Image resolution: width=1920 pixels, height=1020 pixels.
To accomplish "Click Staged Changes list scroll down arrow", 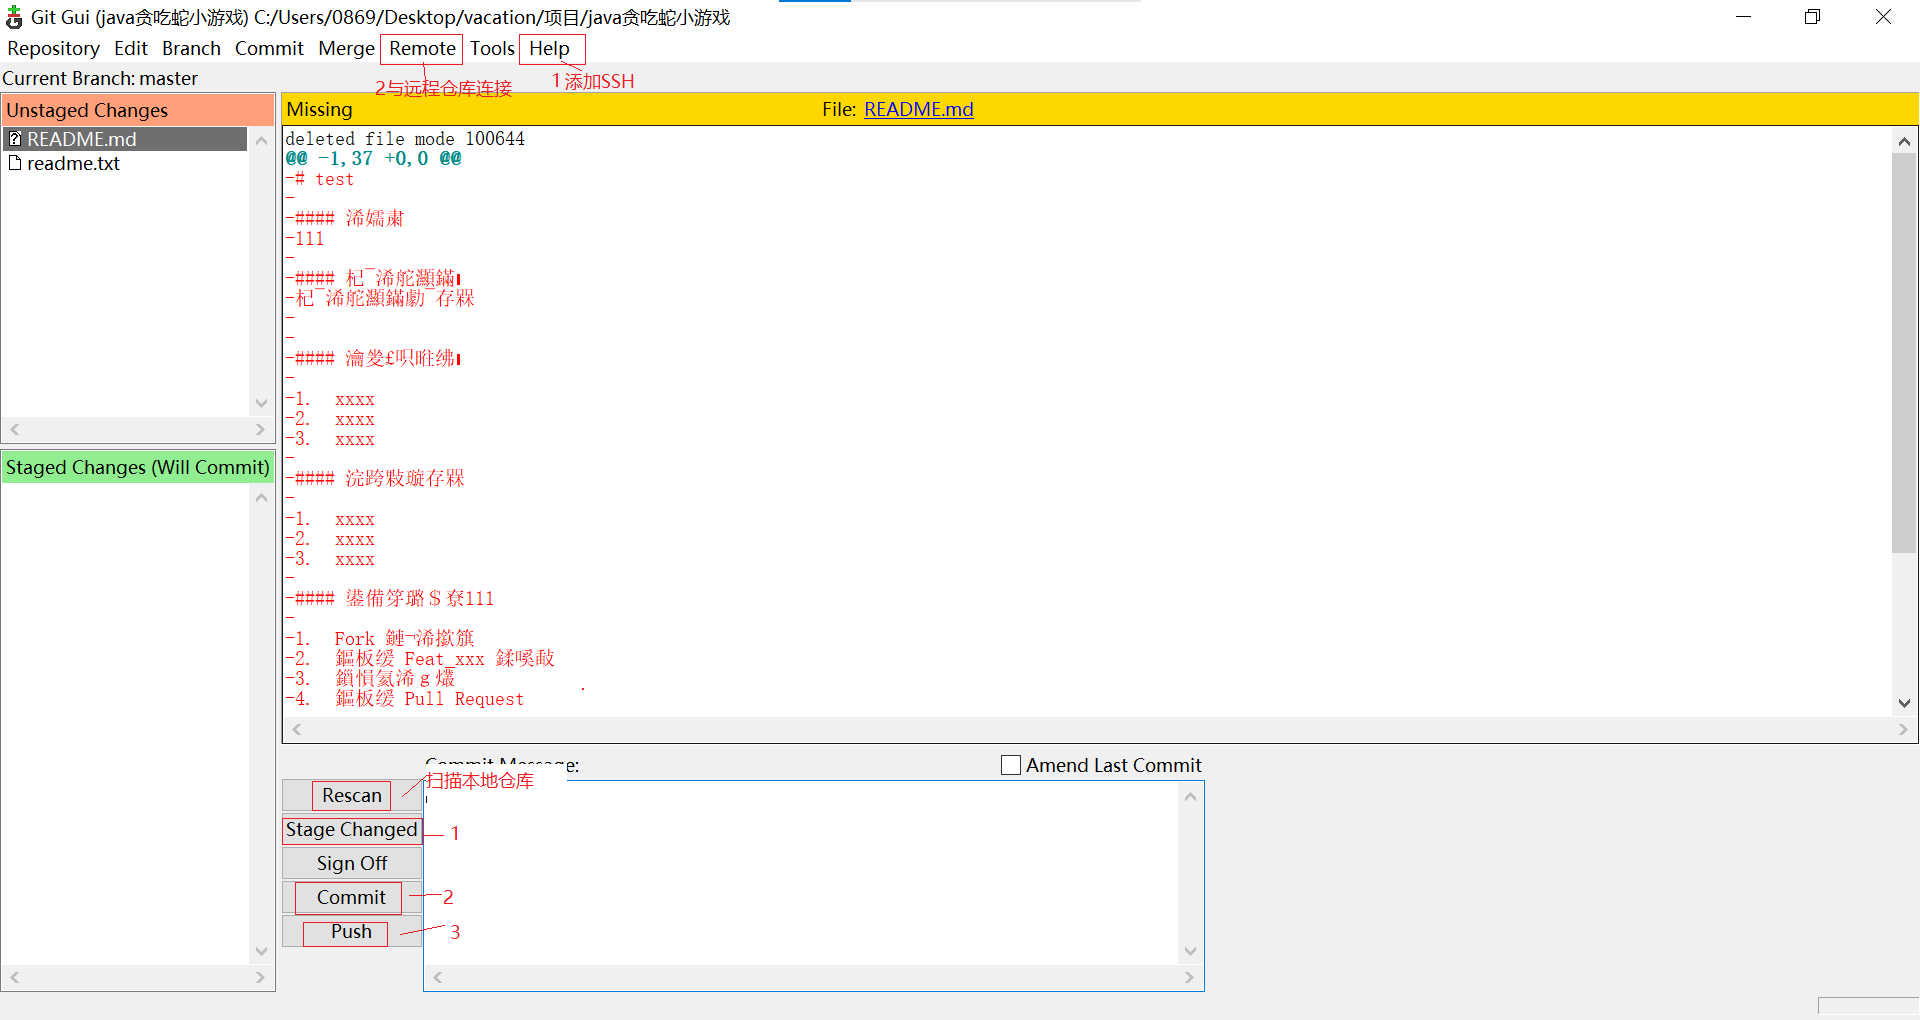I will pos(261,951).
